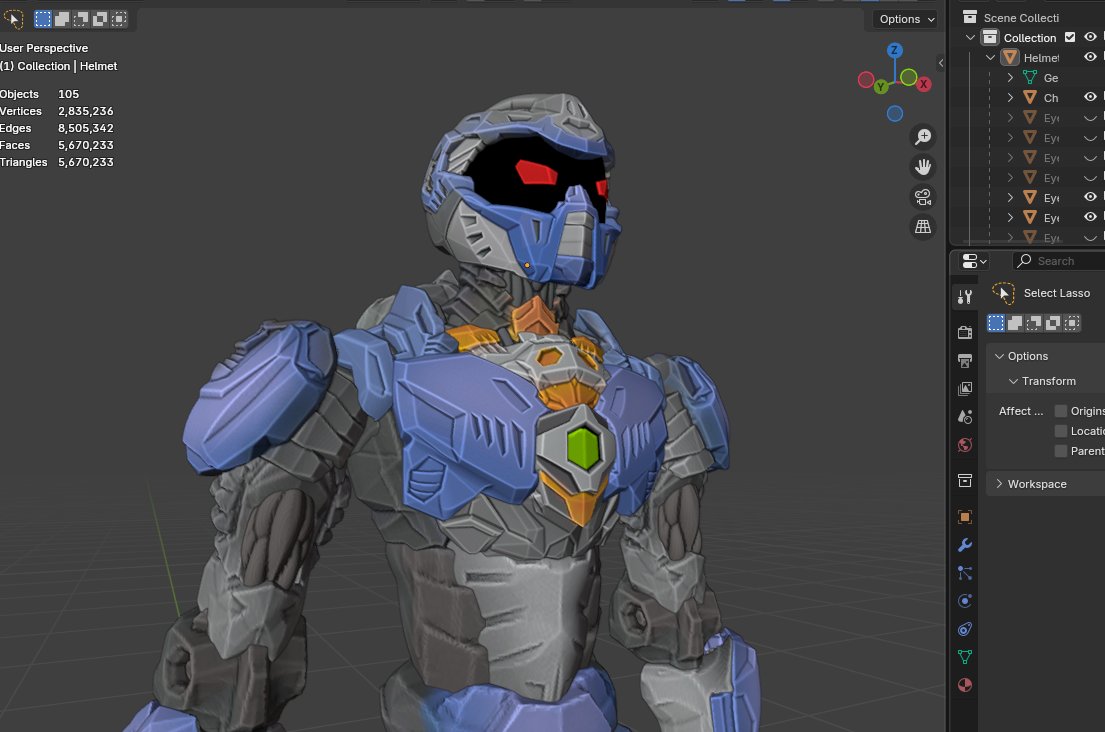The width and height of the screenshot is (1105, 732).
Task: Choose 'Intersect selection' mode in viewport header
Action: (119, 19)
